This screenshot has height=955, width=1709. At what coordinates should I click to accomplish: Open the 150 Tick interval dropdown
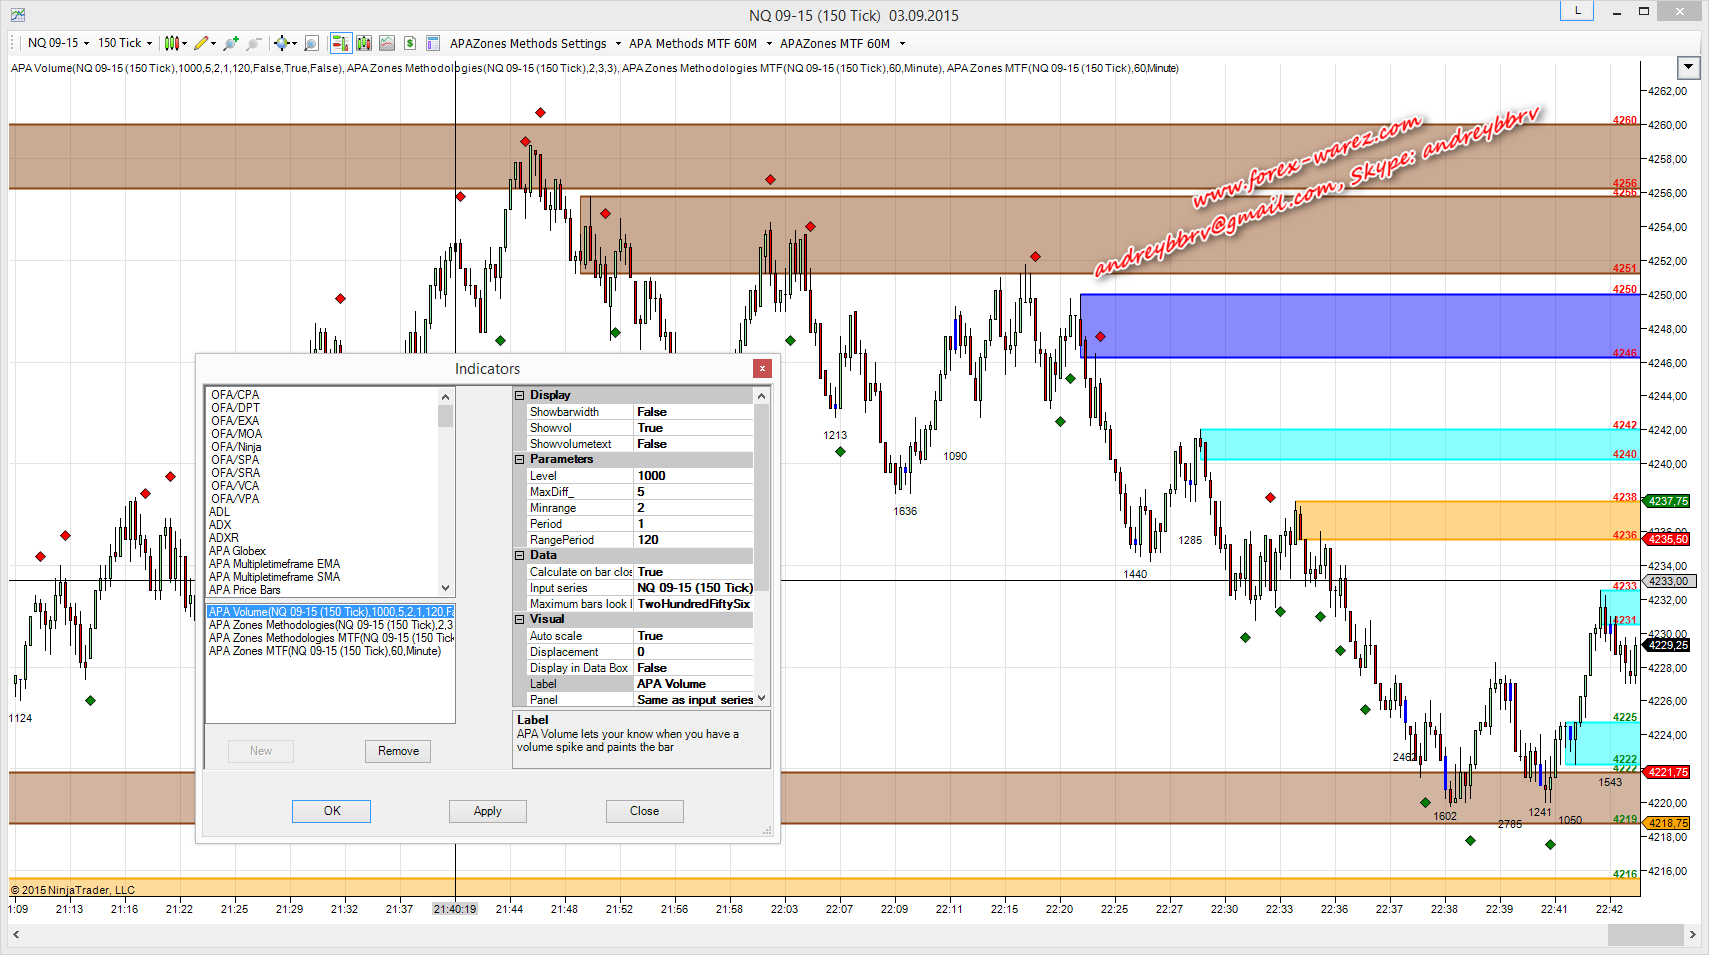point(125,43)
